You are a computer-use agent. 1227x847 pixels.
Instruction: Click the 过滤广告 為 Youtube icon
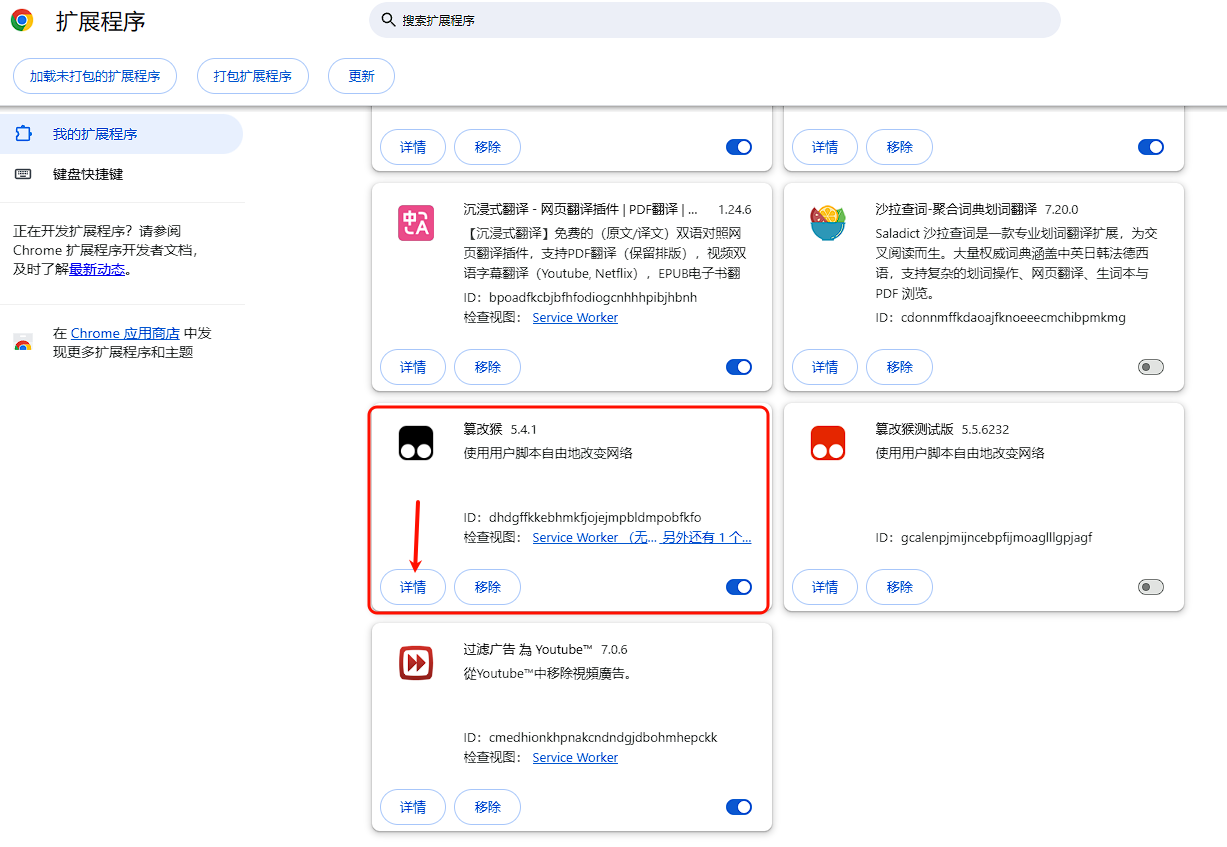pos(415,662)
